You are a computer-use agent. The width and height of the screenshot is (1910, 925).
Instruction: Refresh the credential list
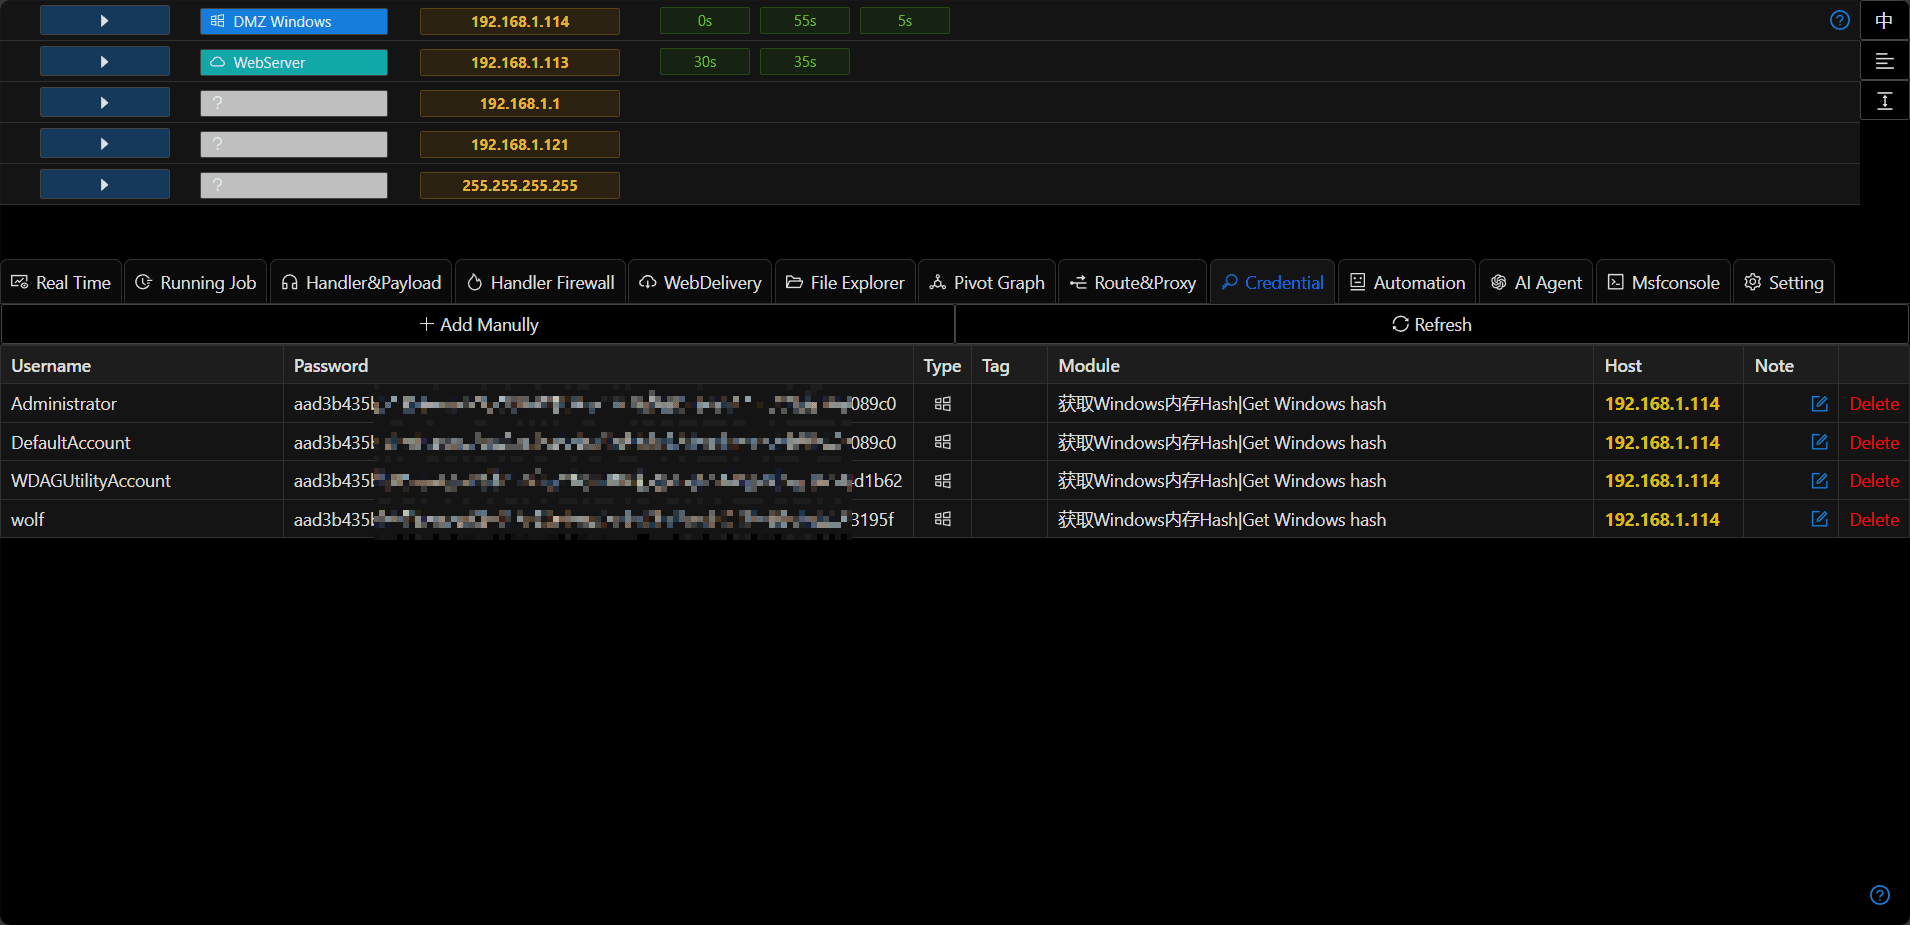(x=1432, y=324)
